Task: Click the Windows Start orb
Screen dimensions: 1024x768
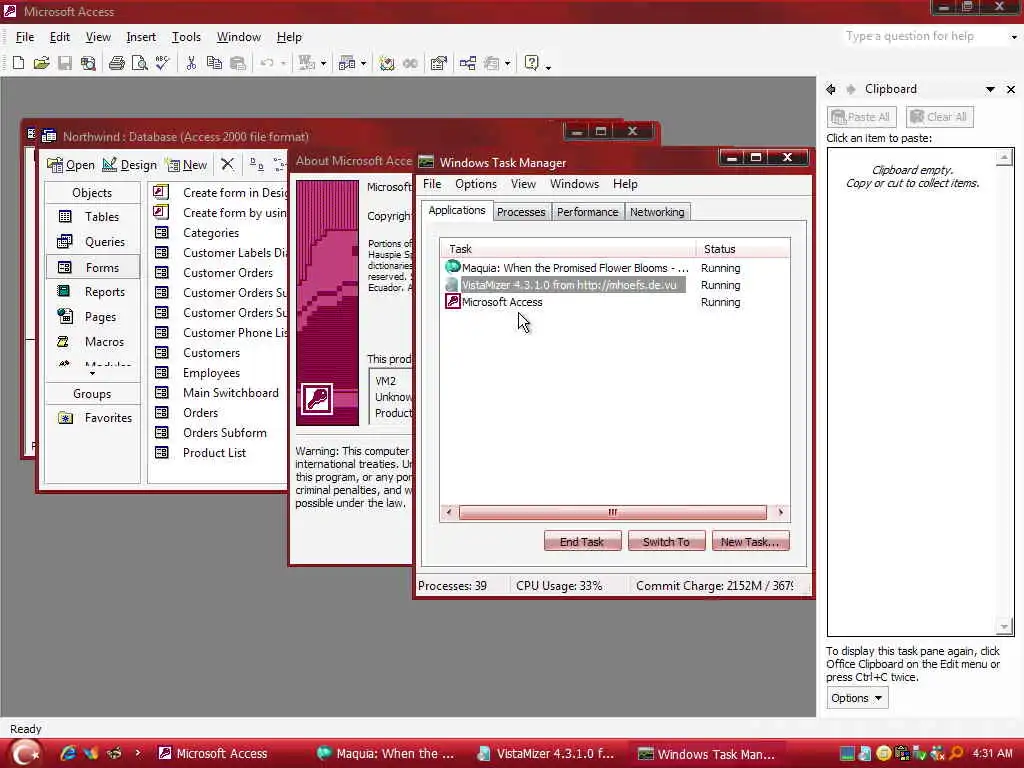Action: coord(25,753)
